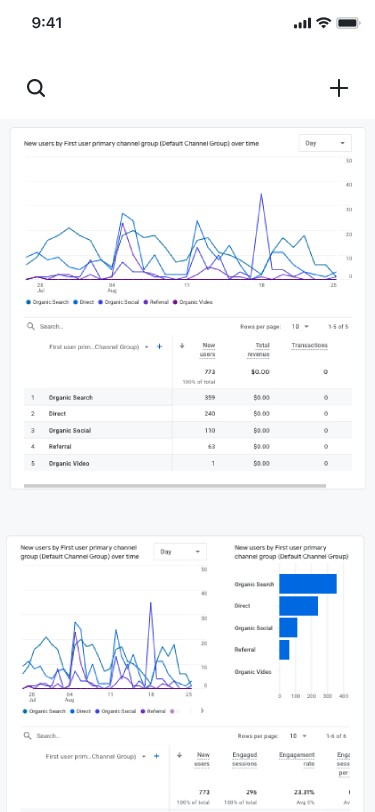Click sort arrow next to New users, first table
375x812 pixels.
pyautogui.click(x=182, y=345)
